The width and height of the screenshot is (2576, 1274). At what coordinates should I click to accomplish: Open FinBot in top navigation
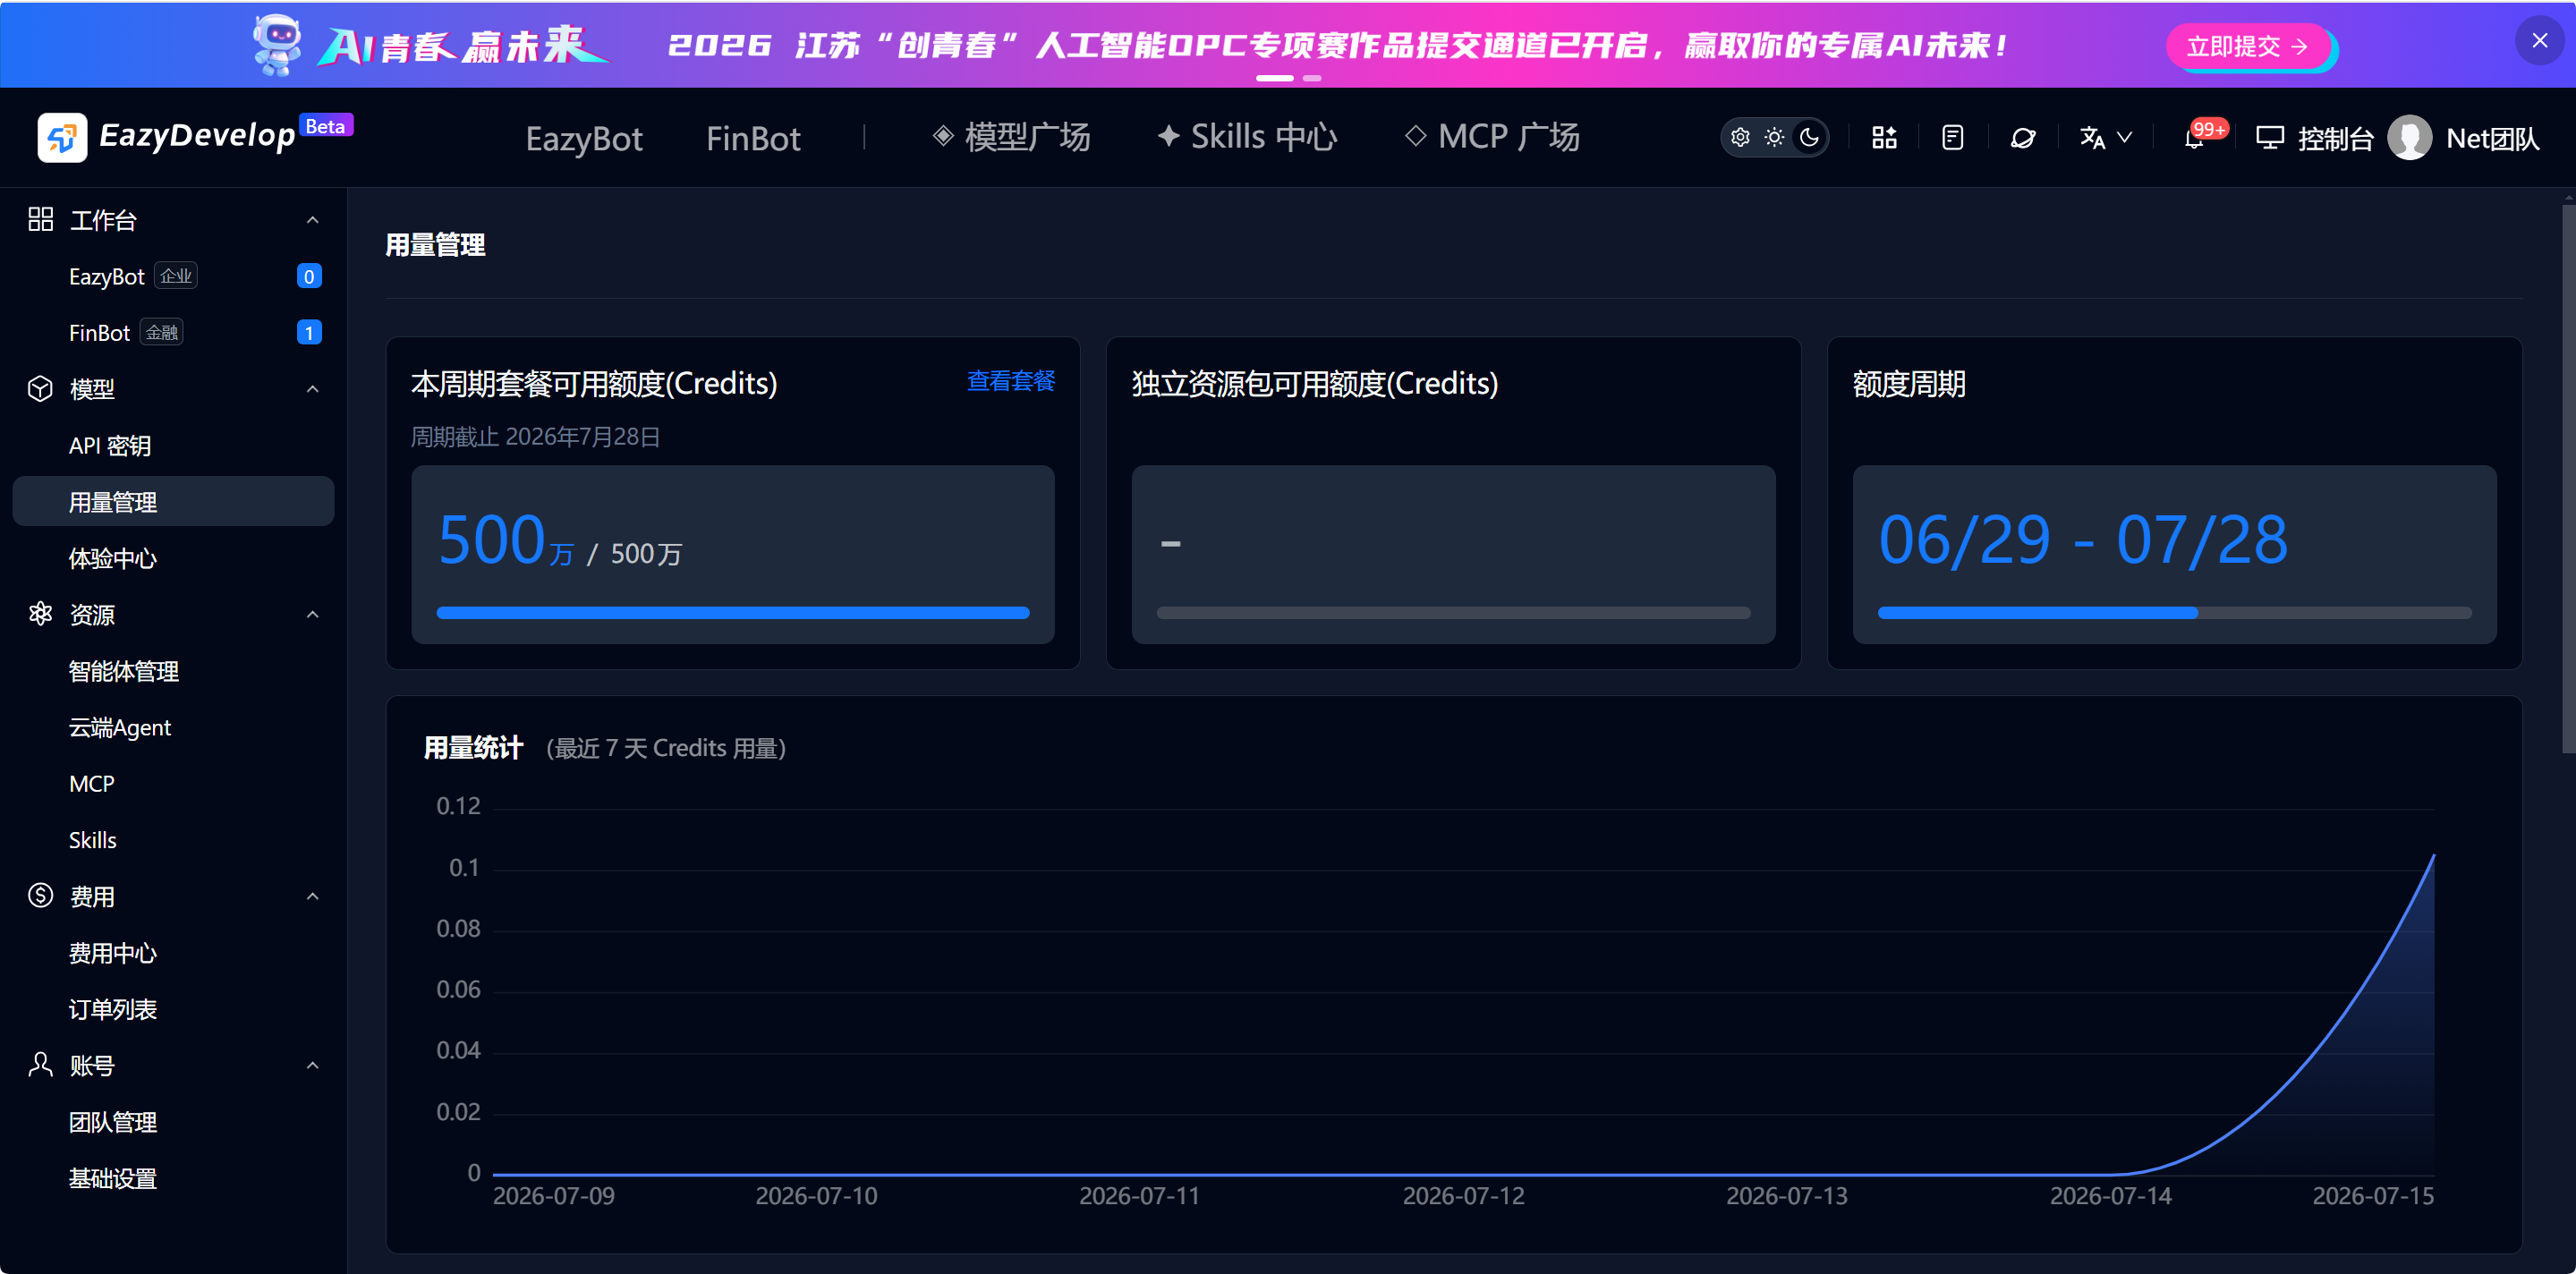(753, 138)
